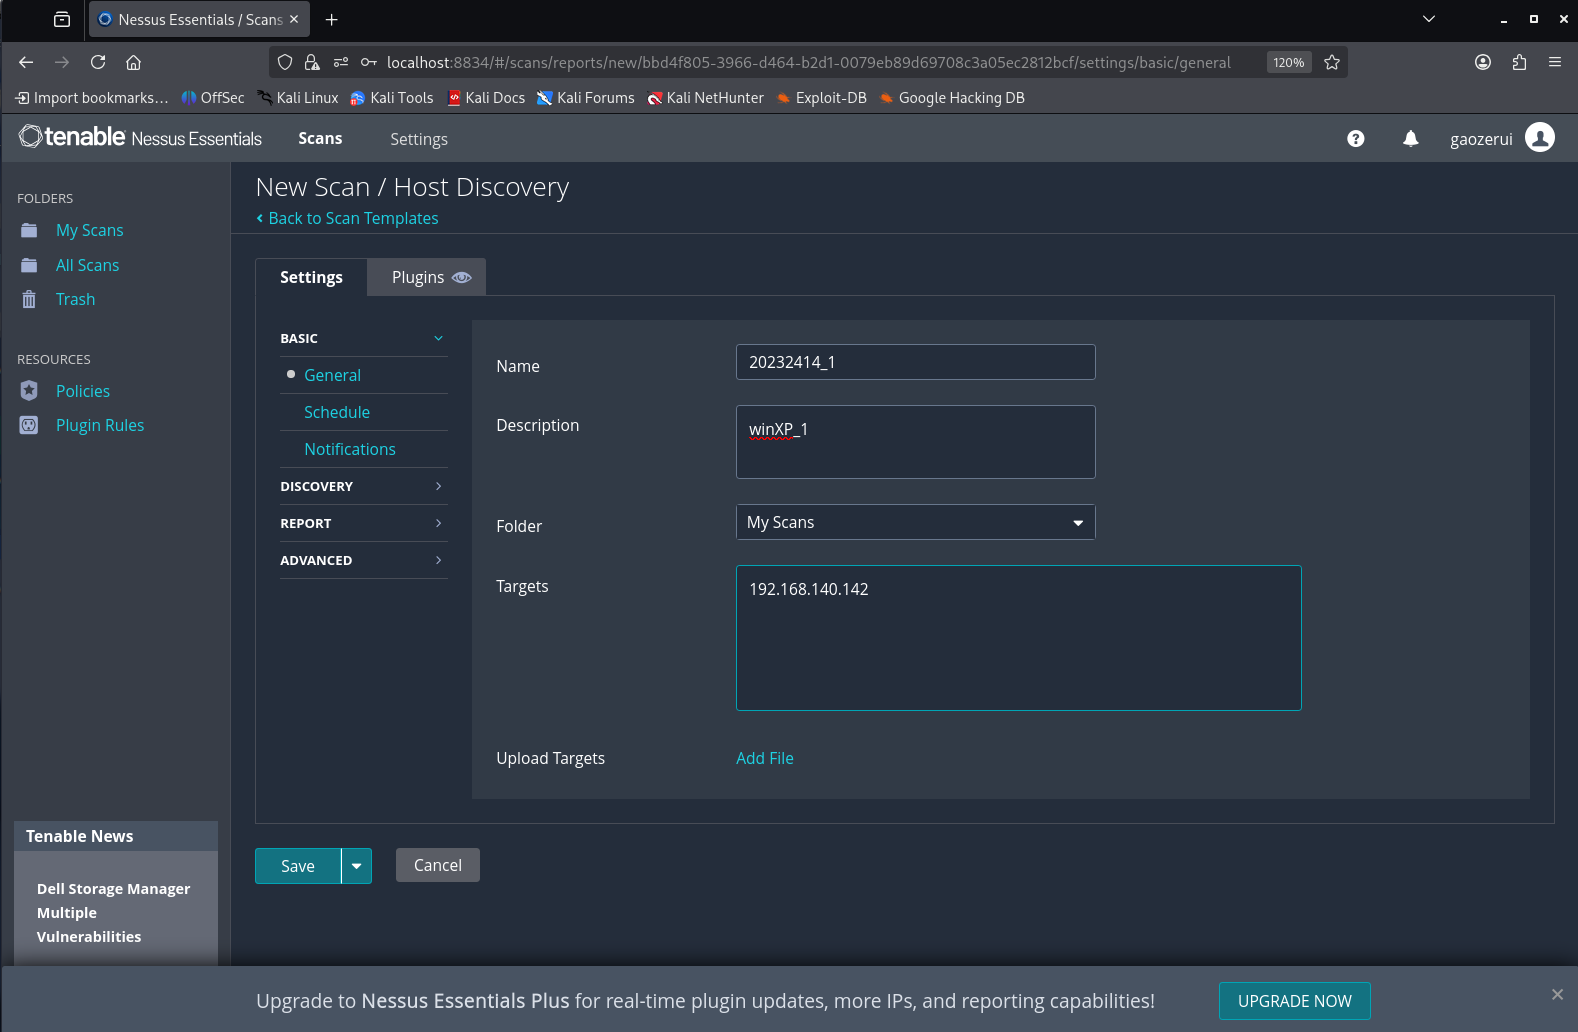Open the Kali Forums bookmark

pyautogui.click(x=586, y=97)
